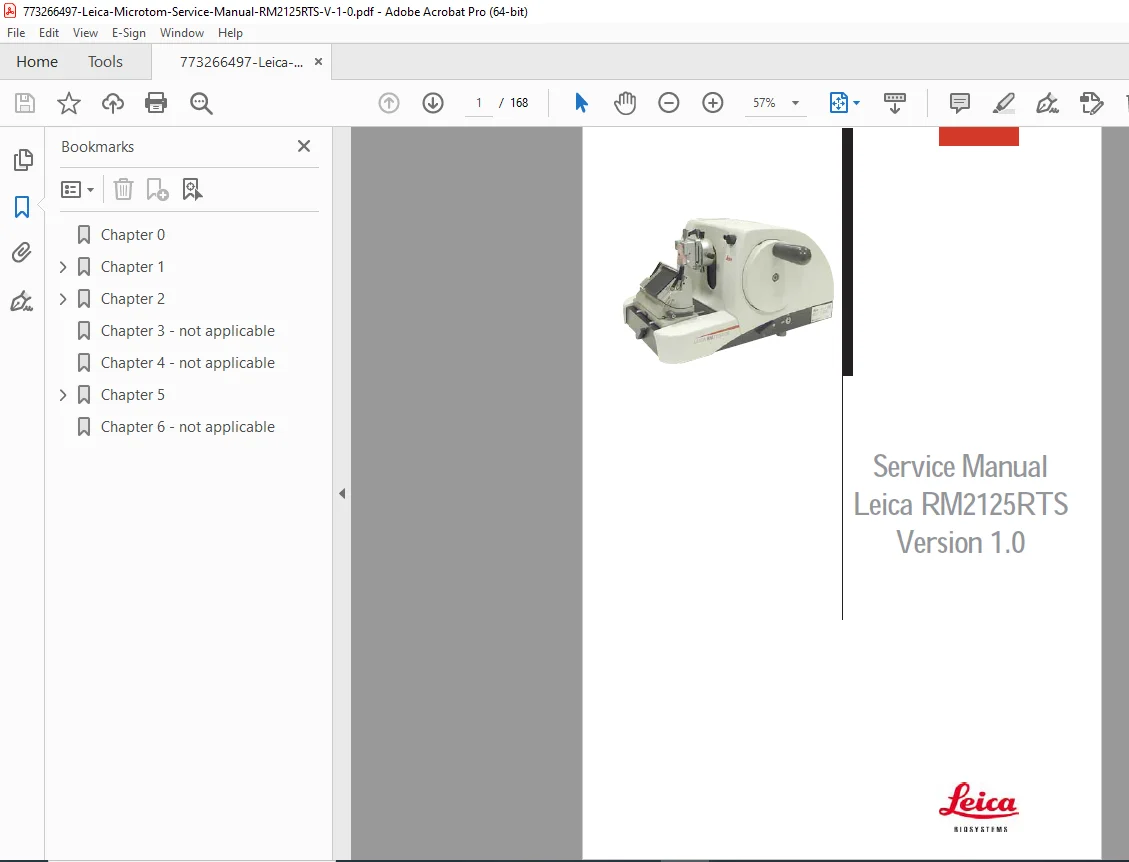
Task: Open the Help menu
Action: coord(230,33)
